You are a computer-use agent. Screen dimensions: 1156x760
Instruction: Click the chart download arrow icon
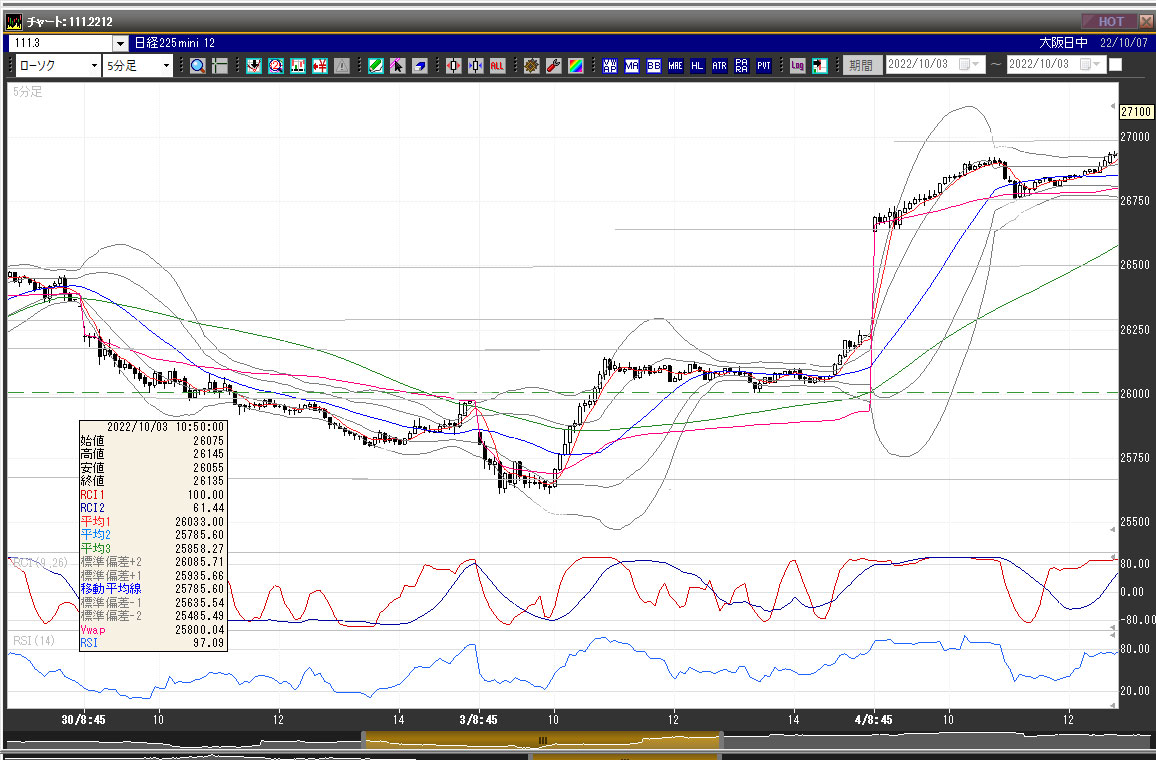pyautogui.click(x=254, y=66)
